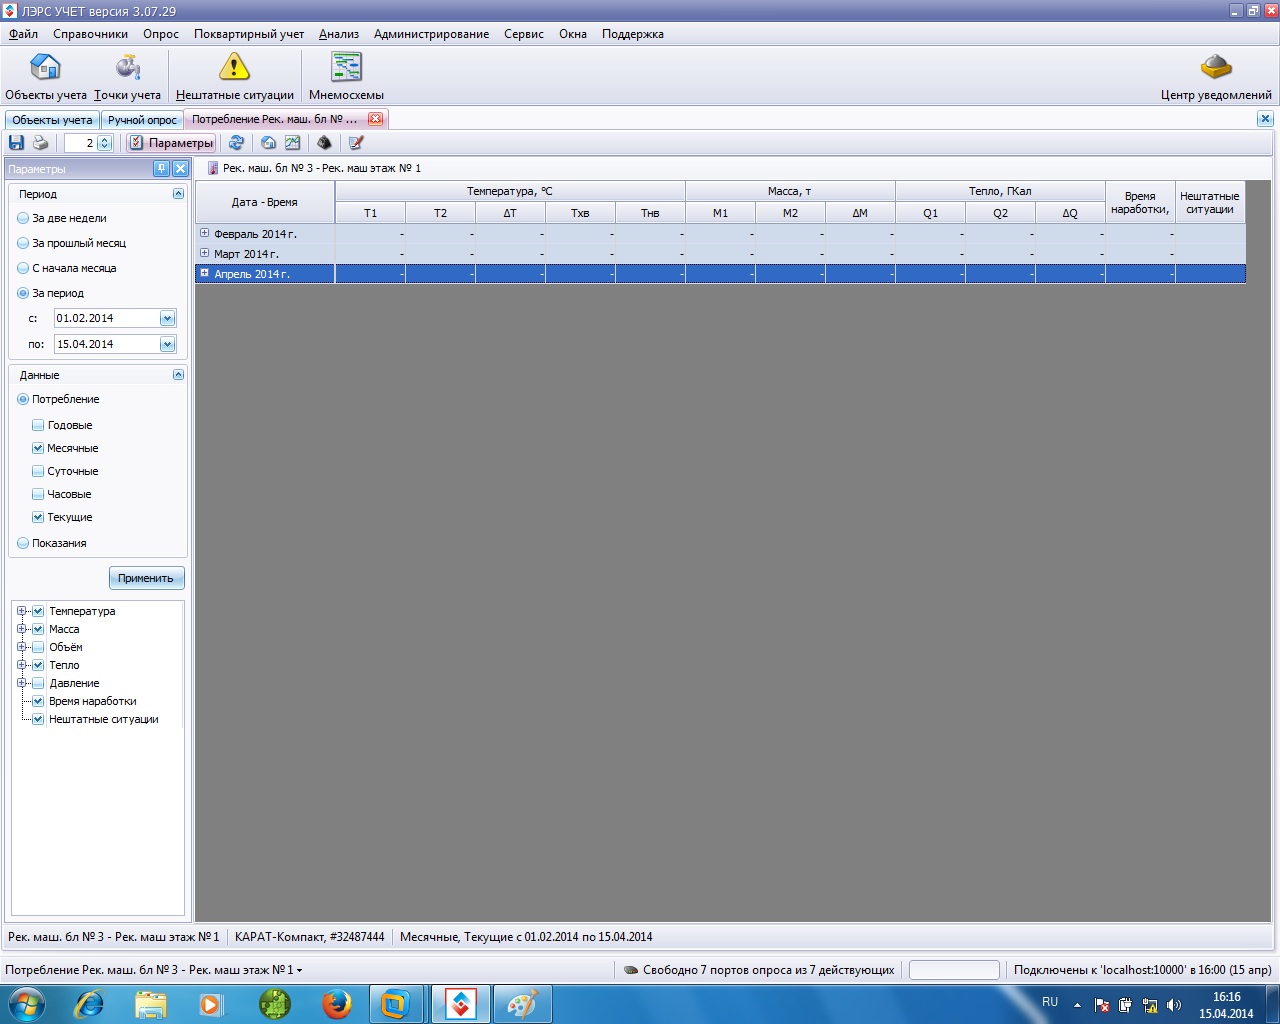
Task: Pin the Параметры panel
Action: [161, 169]
